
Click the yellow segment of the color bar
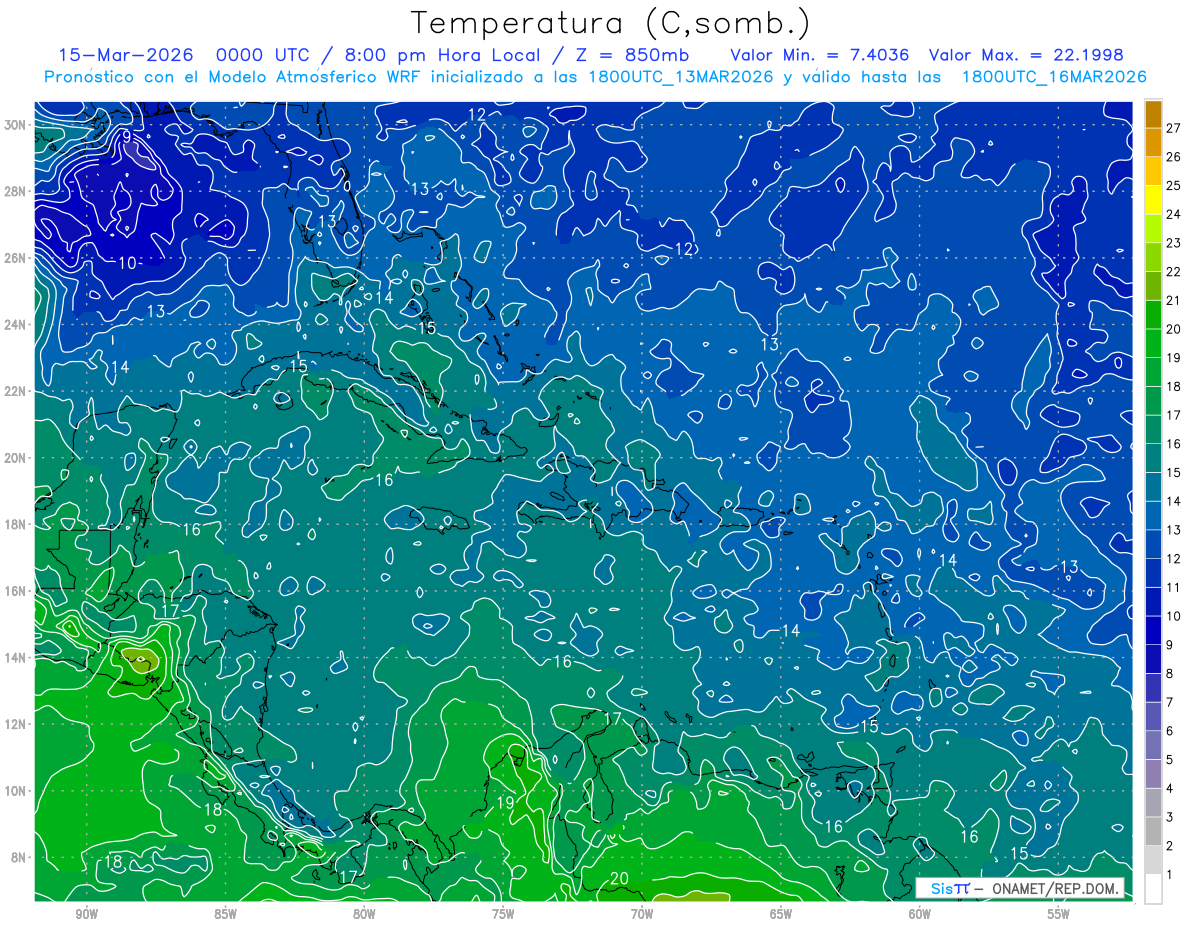(1153, 199)
